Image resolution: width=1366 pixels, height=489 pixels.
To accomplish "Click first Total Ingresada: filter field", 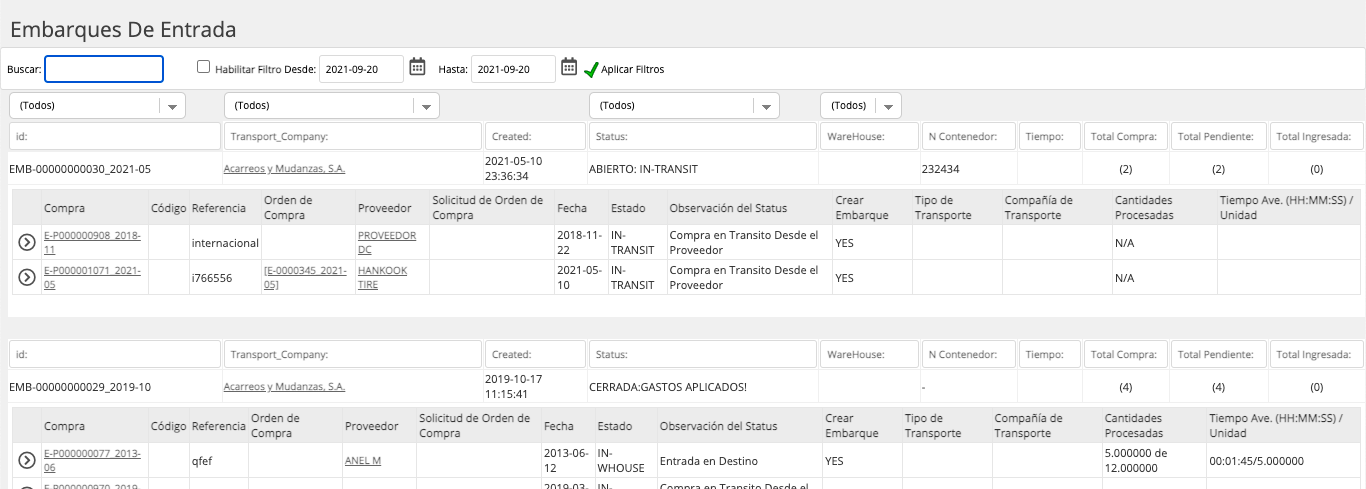I will coord(1316,136).
